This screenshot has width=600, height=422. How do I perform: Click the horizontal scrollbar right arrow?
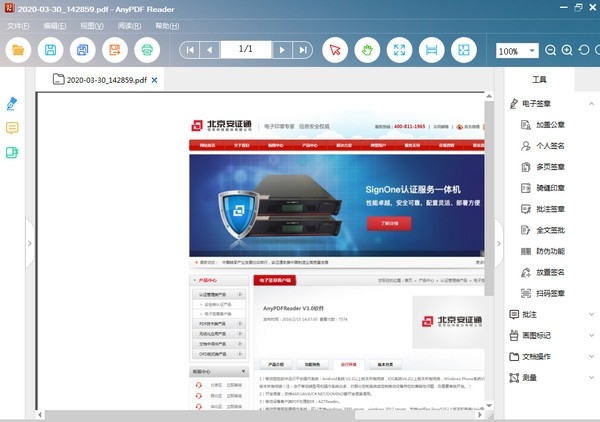[480, 414]
